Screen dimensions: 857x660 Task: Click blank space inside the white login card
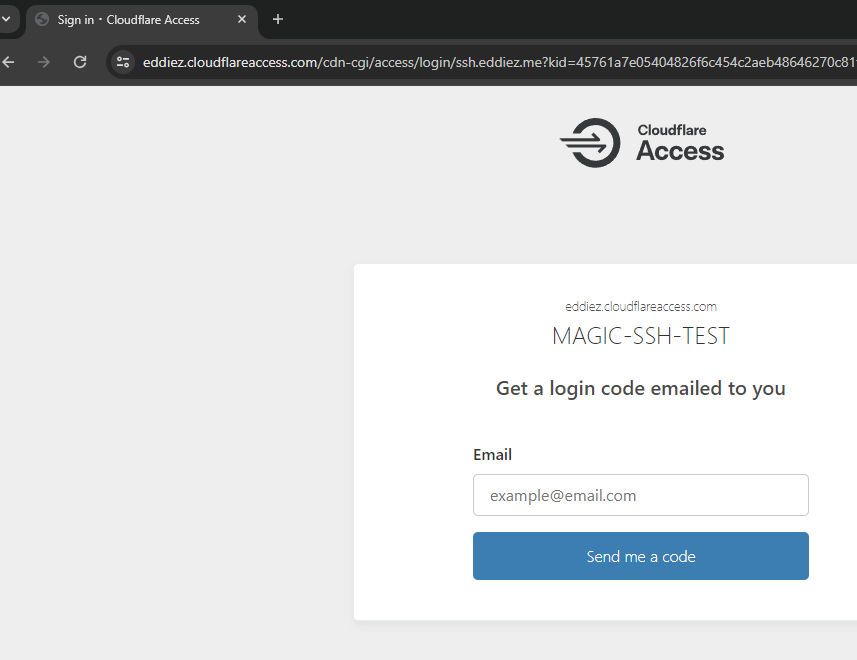point(410,450)
